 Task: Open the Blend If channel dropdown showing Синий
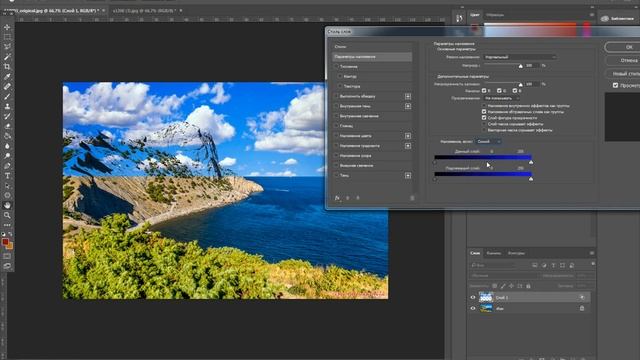click(488, 142)
